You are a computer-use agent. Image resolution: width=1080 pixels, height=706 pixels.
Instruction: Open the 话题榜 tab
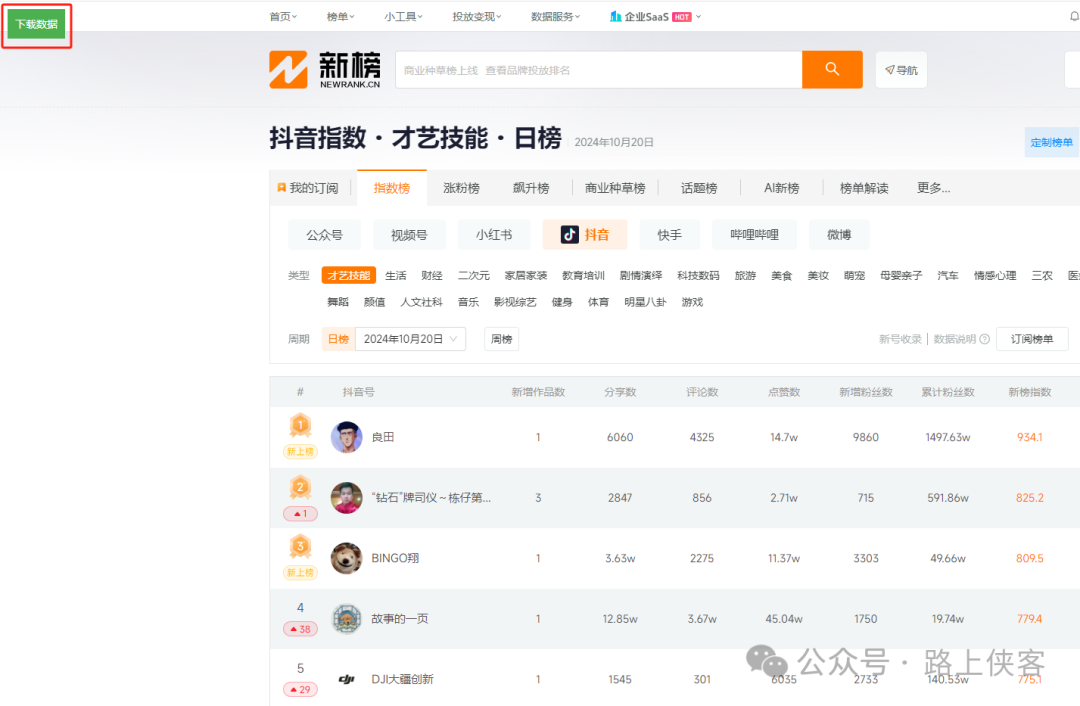click(x=699, y=188)
